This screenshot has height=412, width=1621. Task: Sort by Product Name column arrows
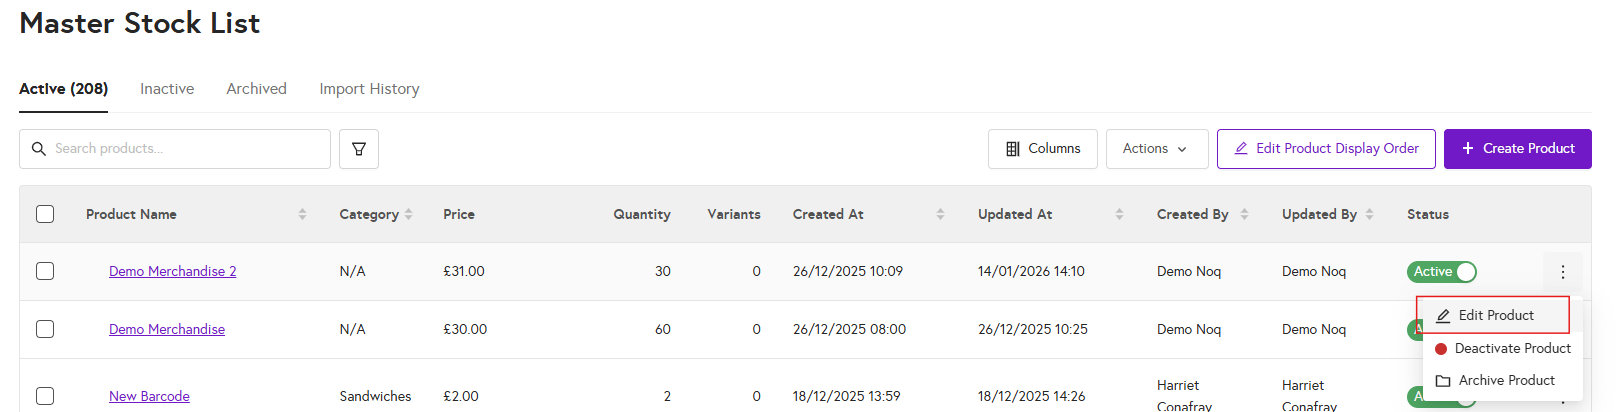point(302,214)
